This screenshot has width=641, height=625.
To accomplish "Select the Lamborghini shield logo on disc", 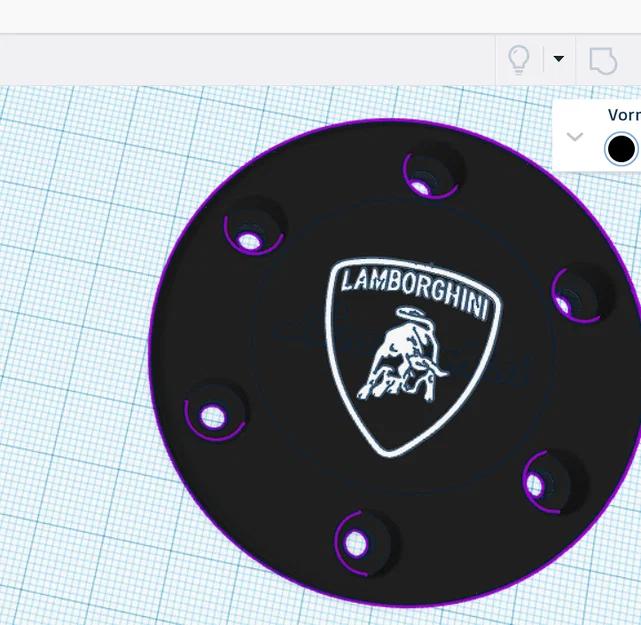I will click(413, 357).
